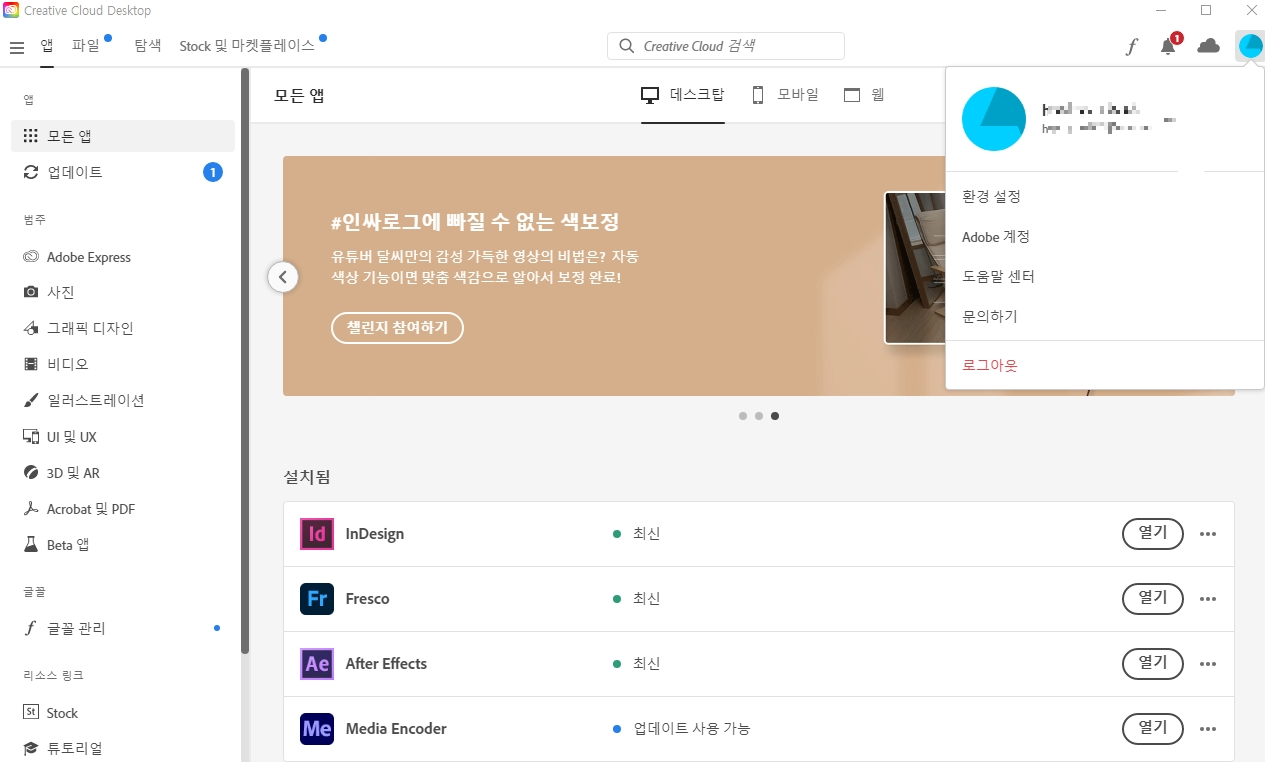Click the Creative Cloud search field
1265x762 pixels.
pyautogui.click(x=726, y=46)
